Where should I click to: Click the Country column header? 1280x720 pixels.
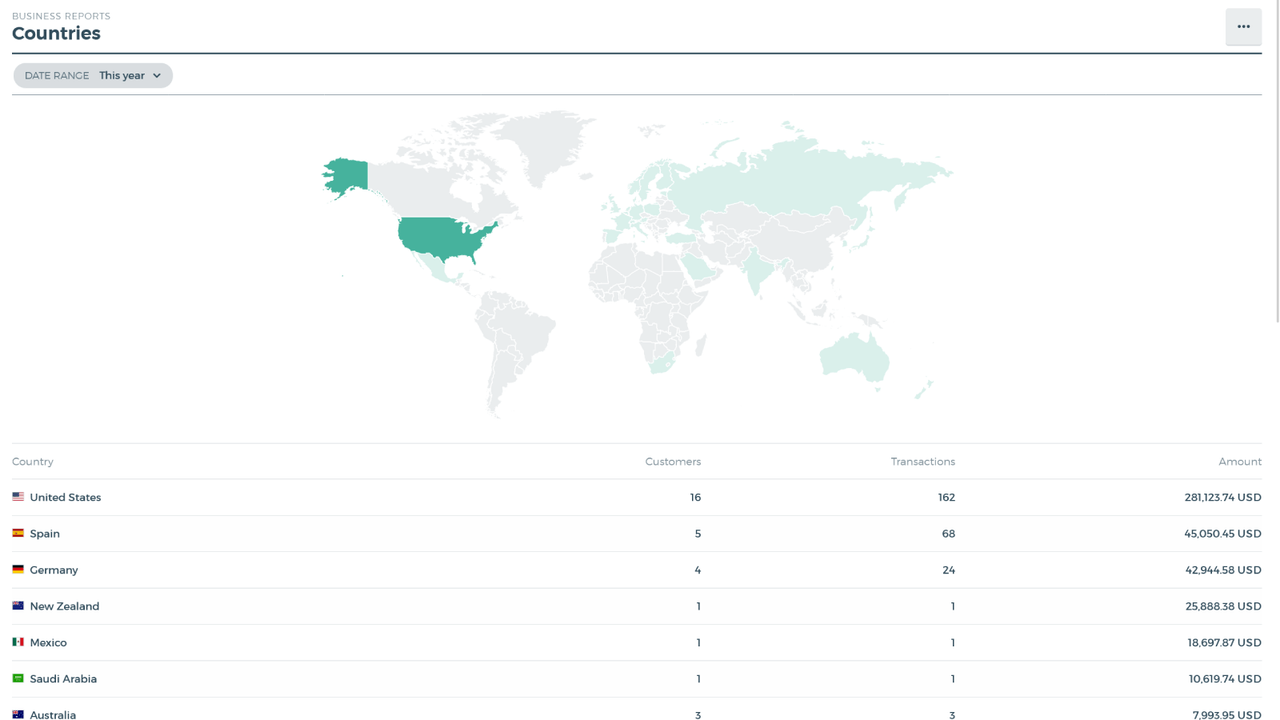(x=33, y=462)
